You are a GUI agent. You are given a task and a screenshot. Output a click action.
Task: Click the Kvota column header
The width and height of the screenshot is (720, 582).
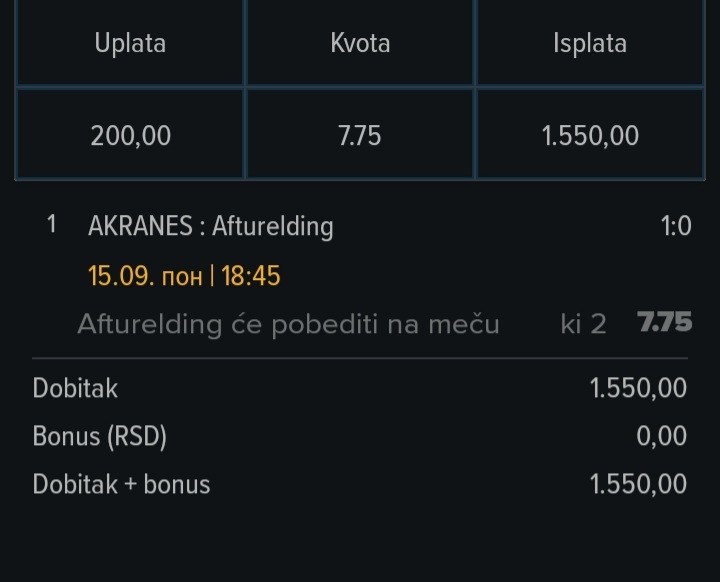click(x=360, y=43)
